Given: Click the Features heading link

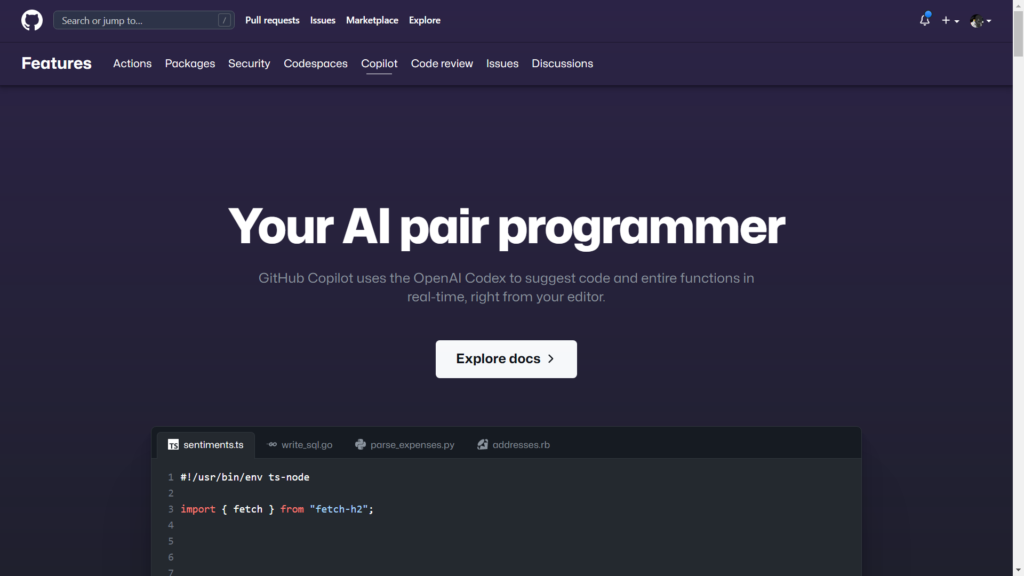Looking at the screenshot, I should [x=56, y=63].
